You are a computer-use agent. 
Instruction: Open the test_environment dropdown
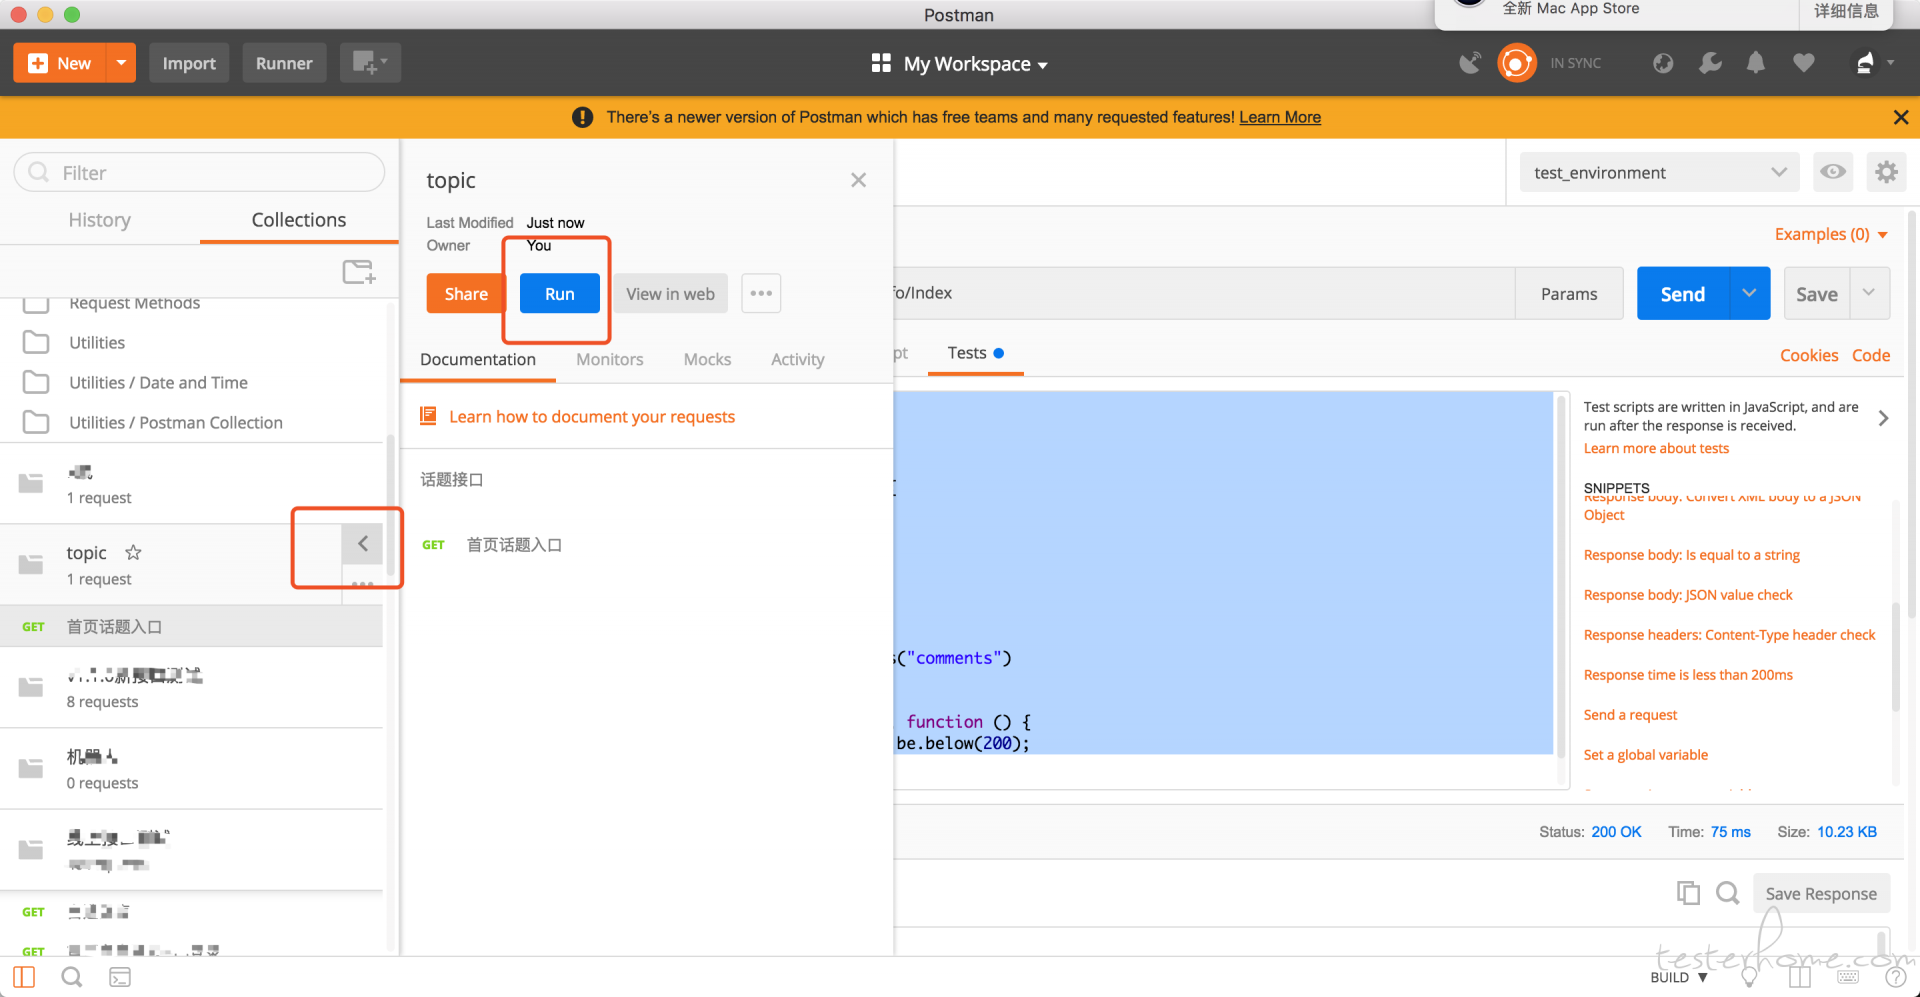coord(1659,172)
